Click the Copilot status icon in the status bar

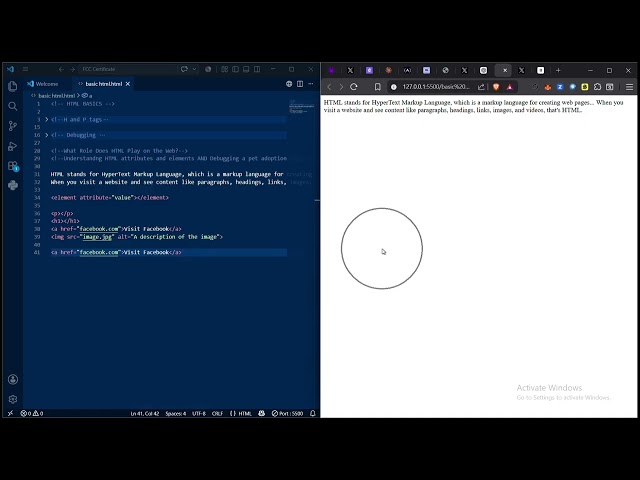pyautogui.click(x=262, y=413)
